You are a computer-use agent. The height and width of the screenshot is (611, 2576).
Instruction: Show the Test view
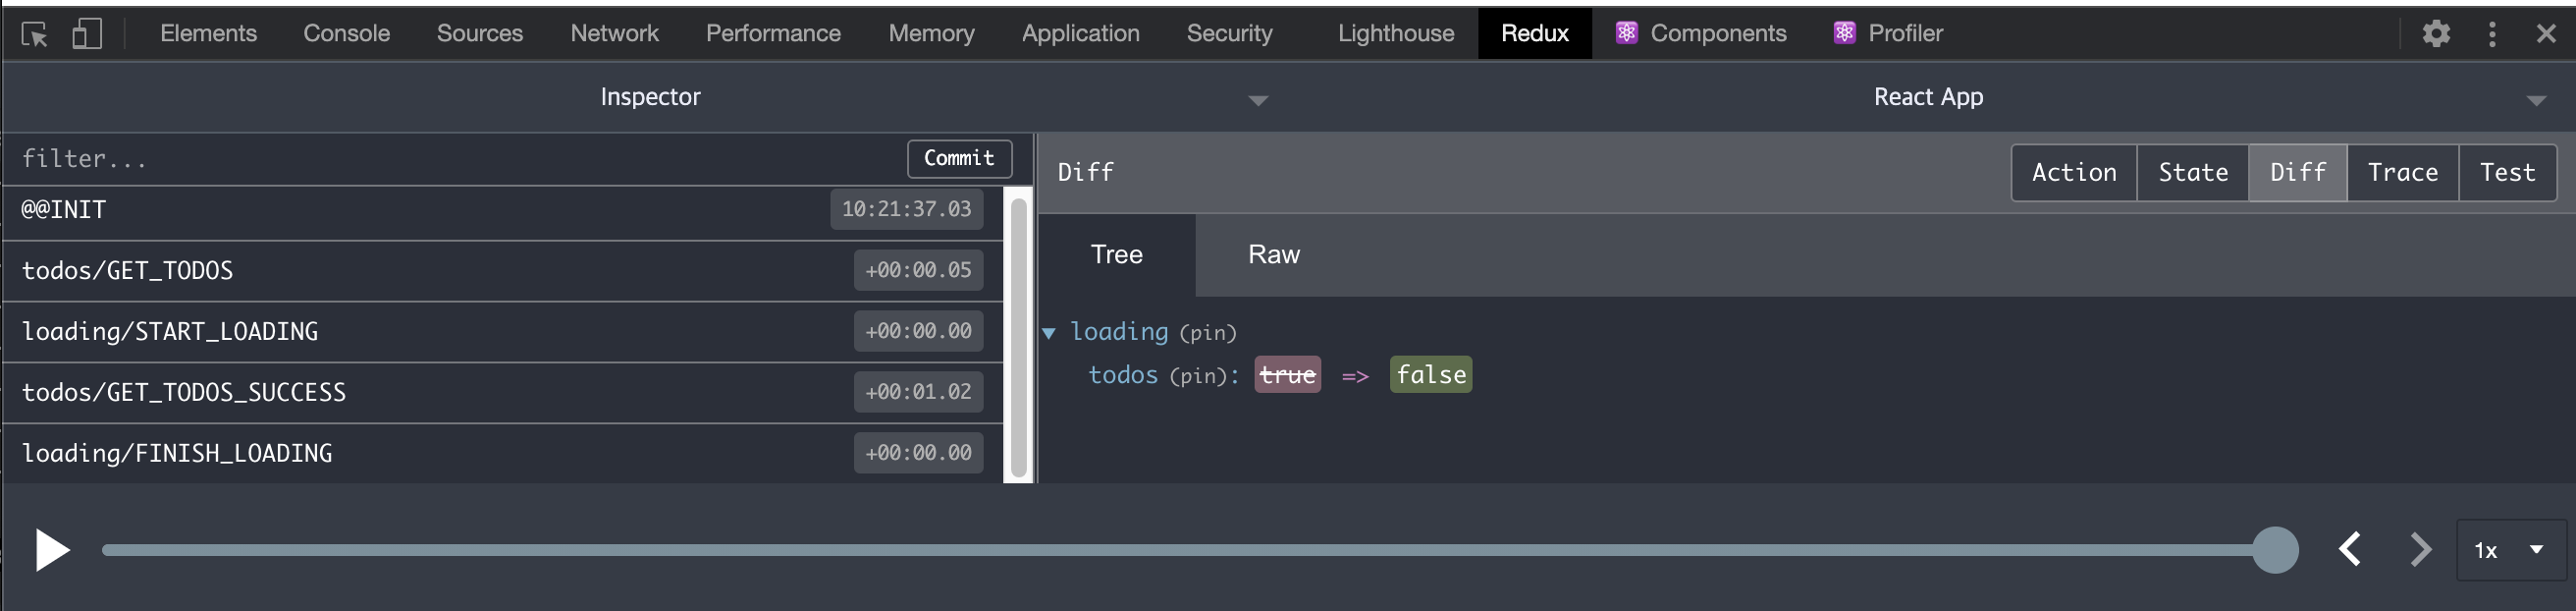pyautogui.click(x=2508, y=173)
